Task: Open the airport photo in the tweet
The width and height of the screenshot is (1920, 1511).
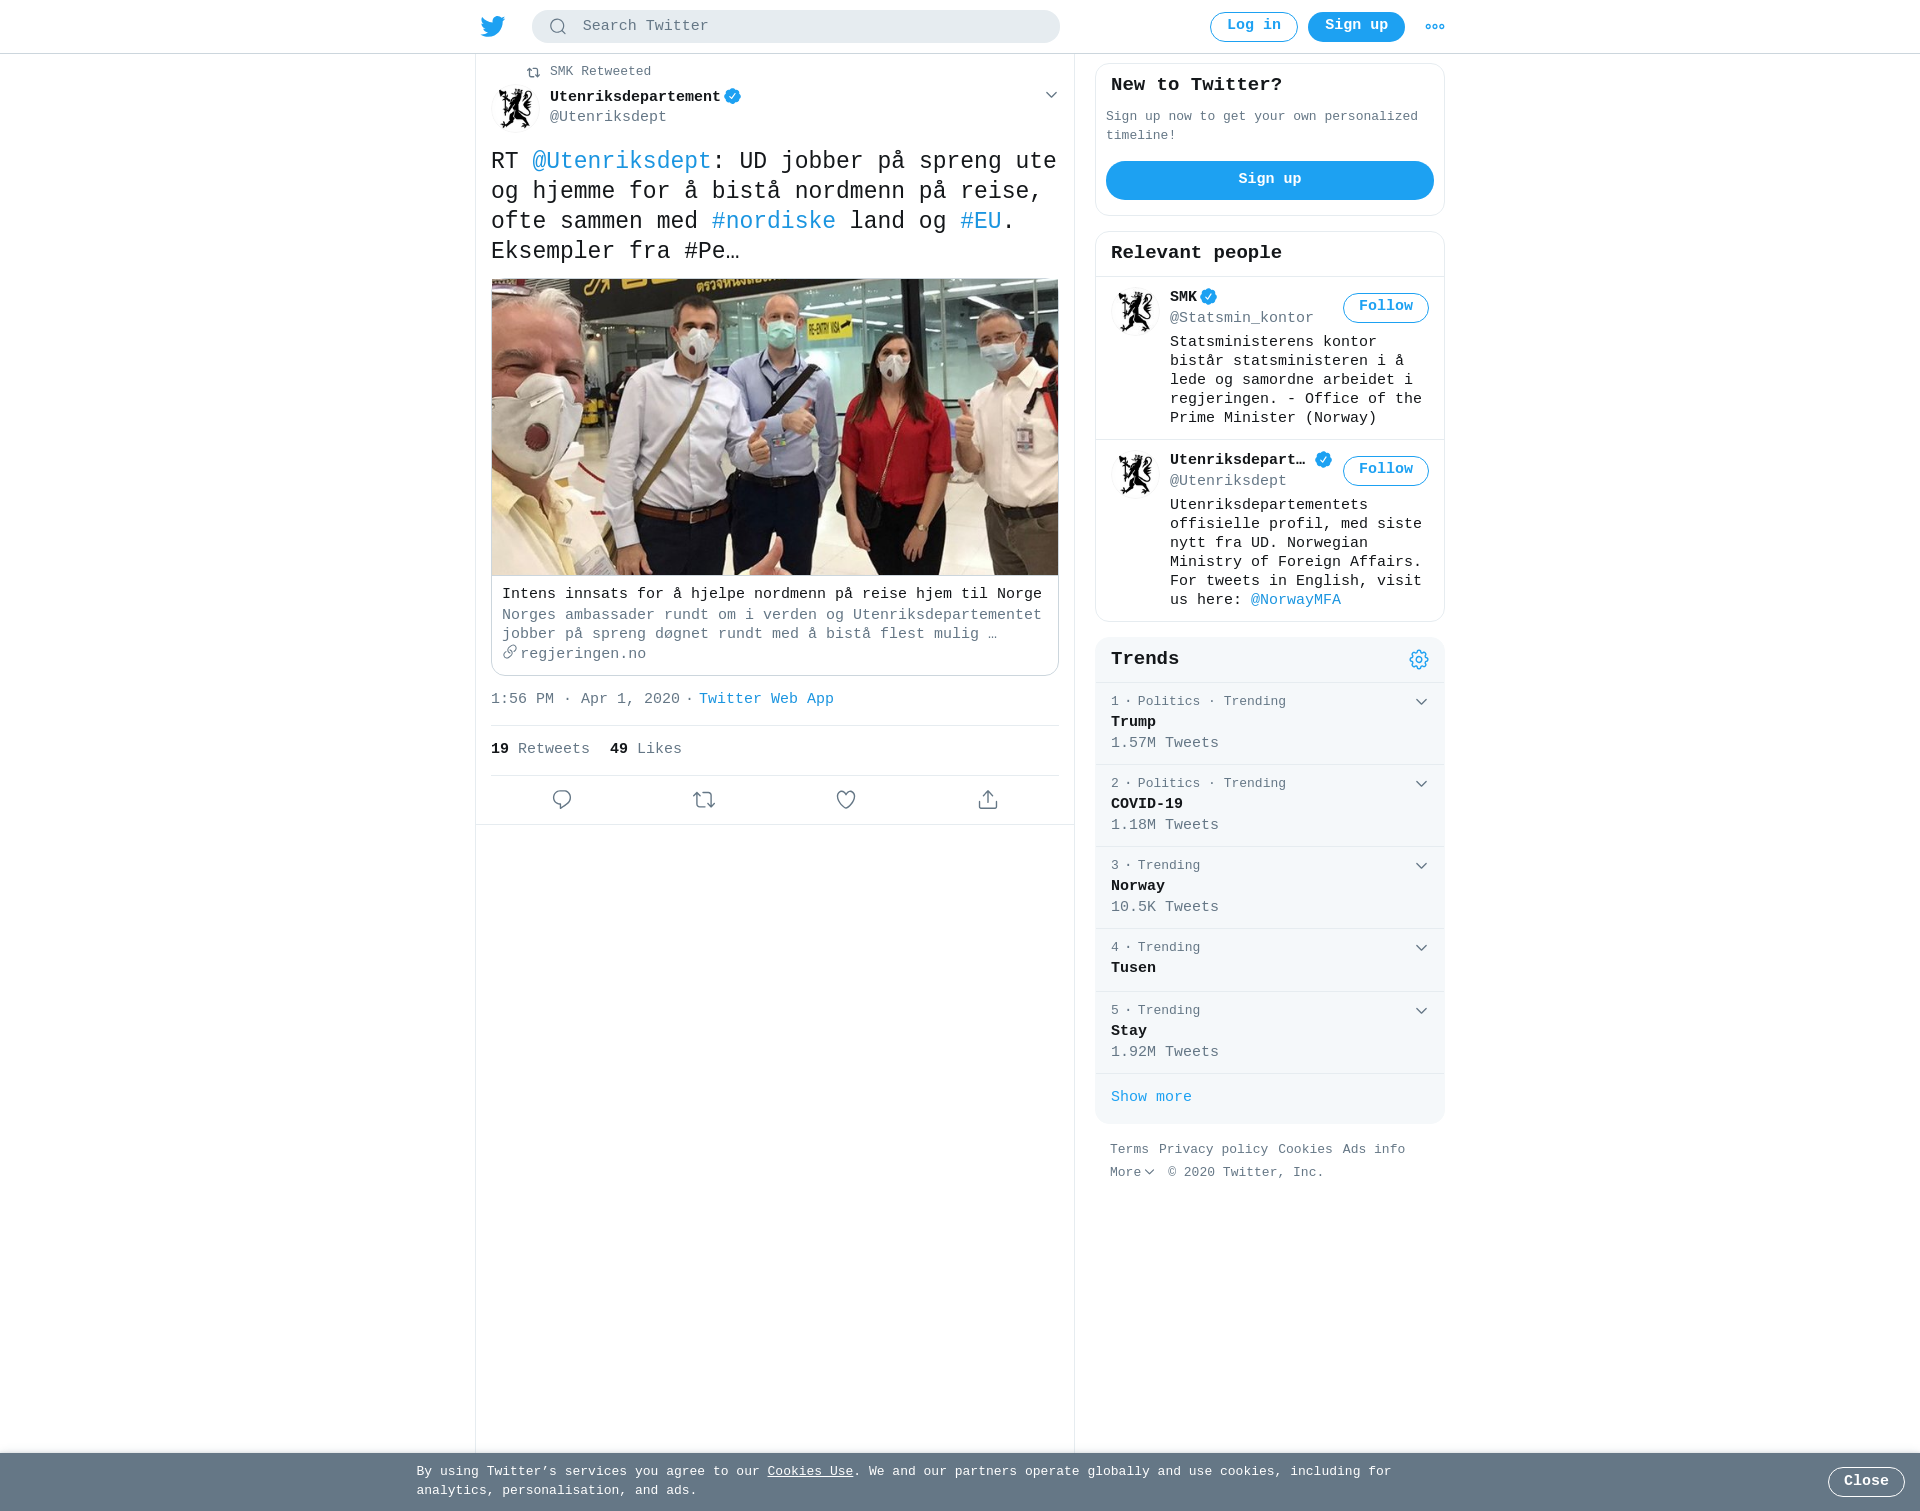Action: pyautogui.click(x=775, y=427)
